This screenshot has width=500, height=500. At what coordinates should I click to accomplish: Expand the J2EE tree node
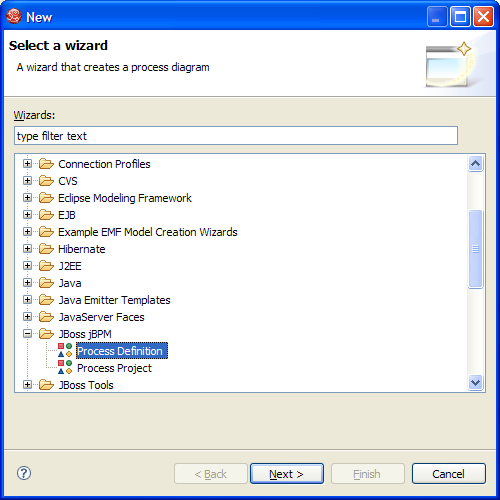28,266
